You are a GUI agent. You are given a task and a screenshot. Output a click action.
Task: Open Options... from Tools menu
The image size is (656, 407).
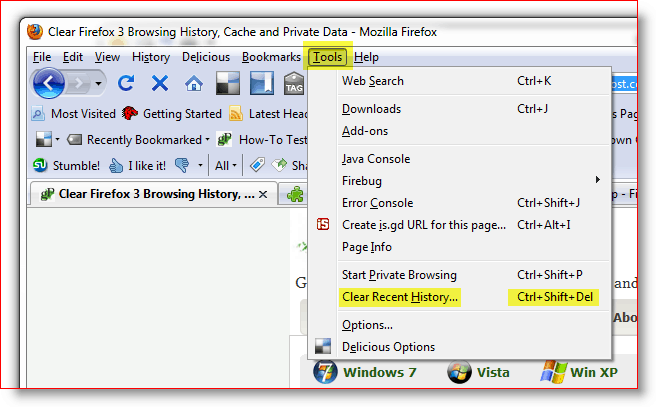[x=459, y=325]
